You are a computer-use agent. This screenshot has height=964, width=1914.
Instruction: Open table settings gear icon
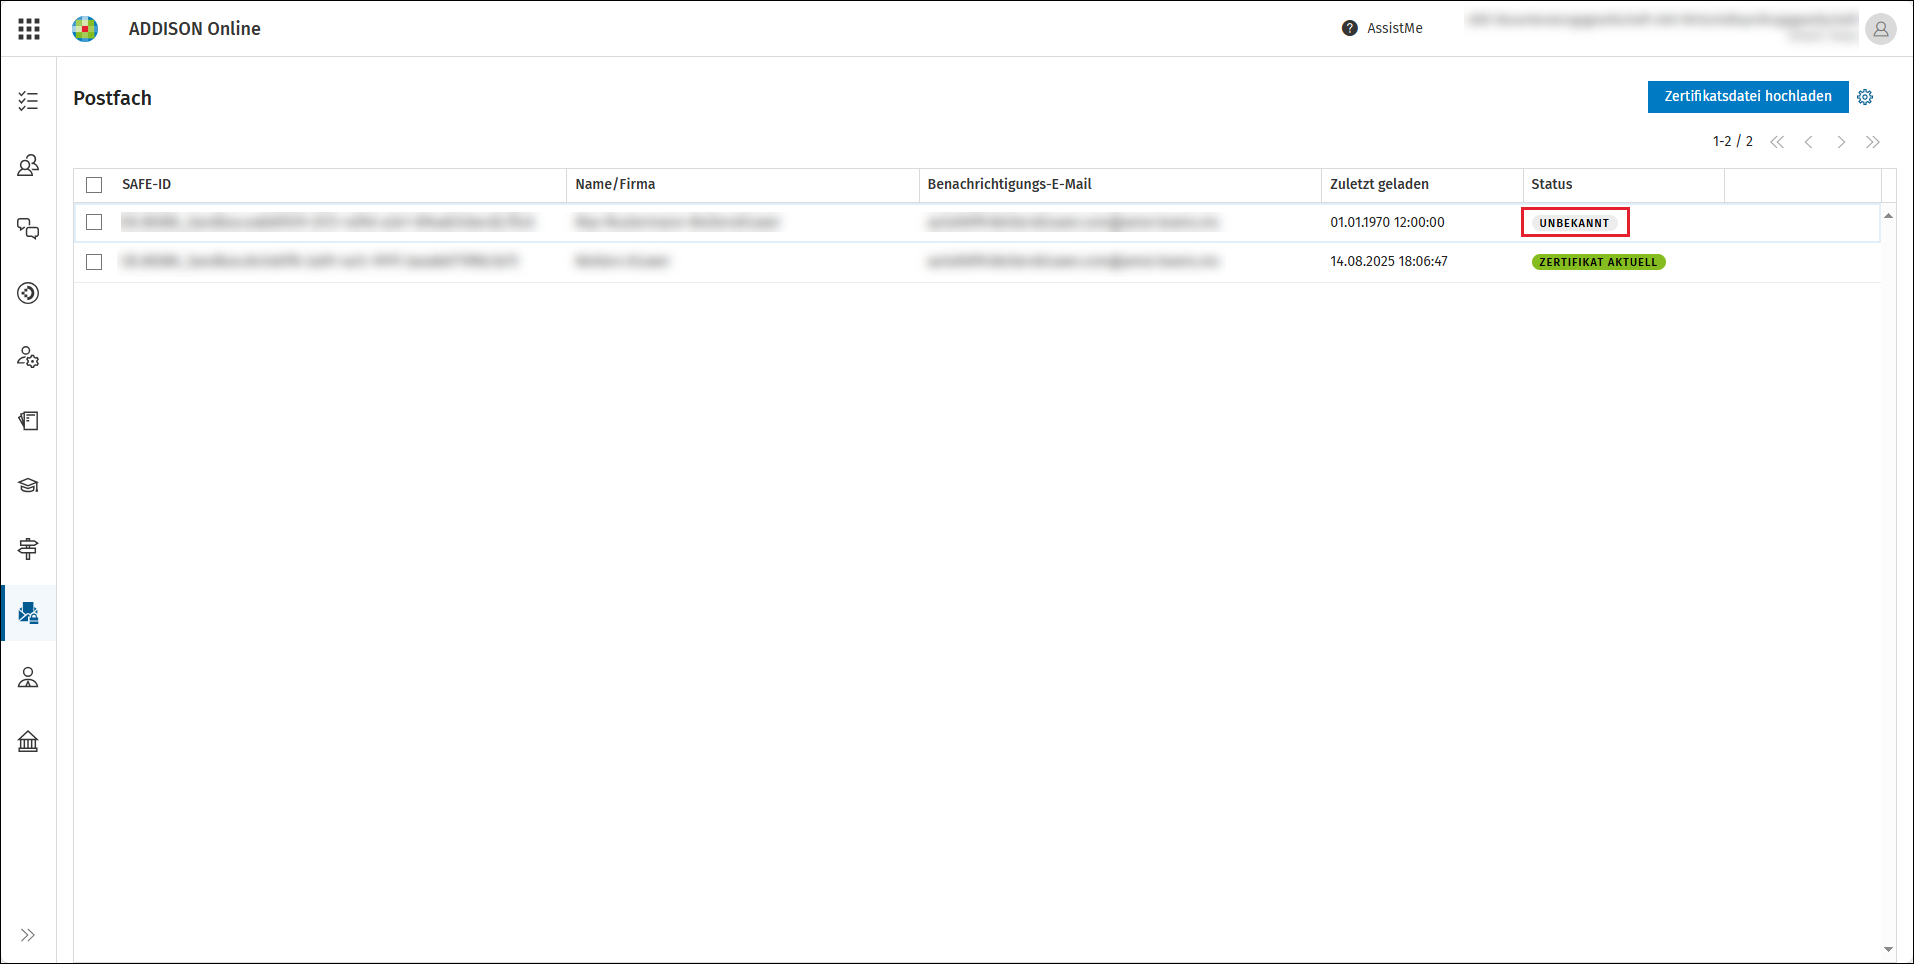[1865, 97]
